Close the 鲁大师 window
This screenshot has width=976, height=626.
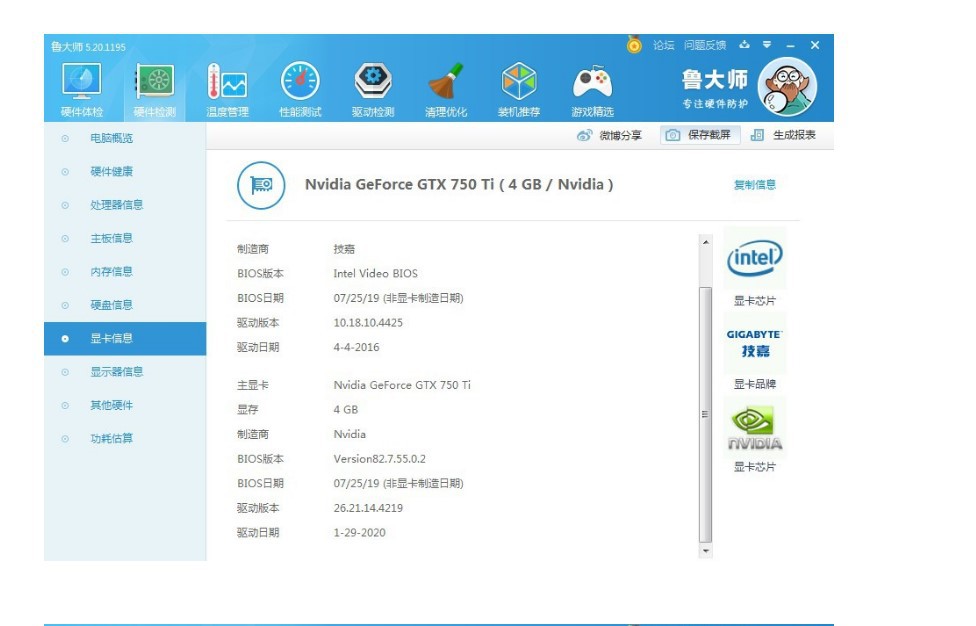[815, 45]
